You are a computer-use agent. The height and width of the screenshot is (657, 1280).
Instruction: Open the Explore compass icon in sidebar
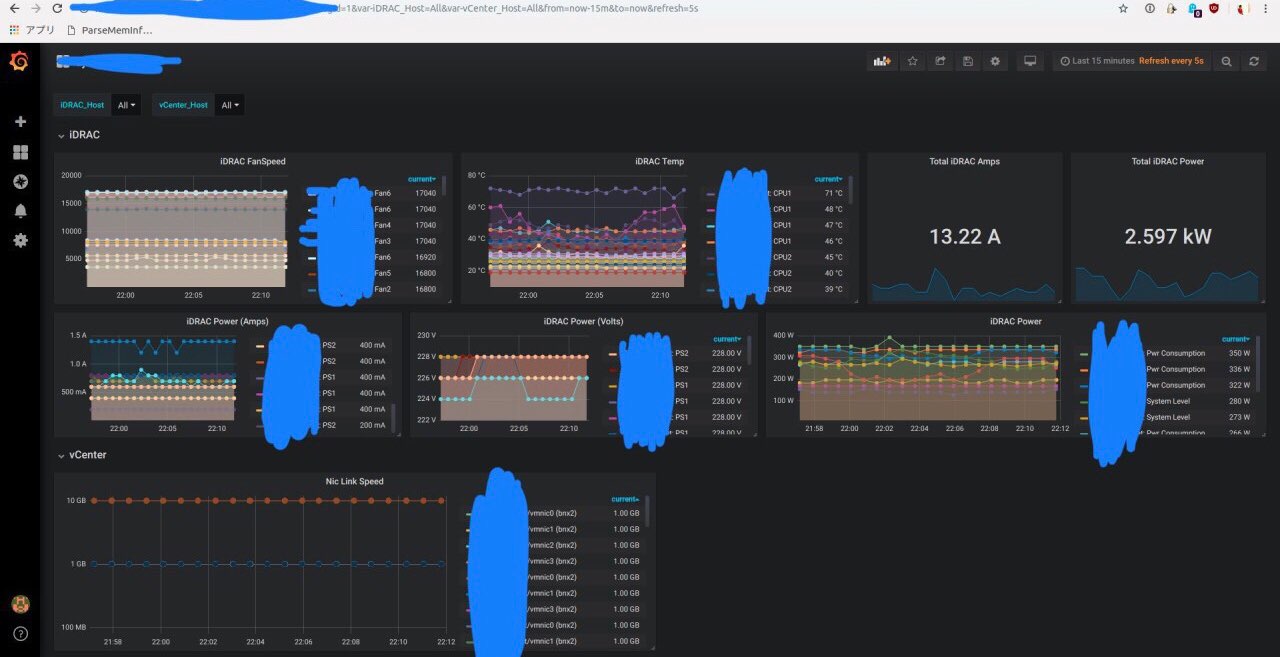tap(20, 182)
